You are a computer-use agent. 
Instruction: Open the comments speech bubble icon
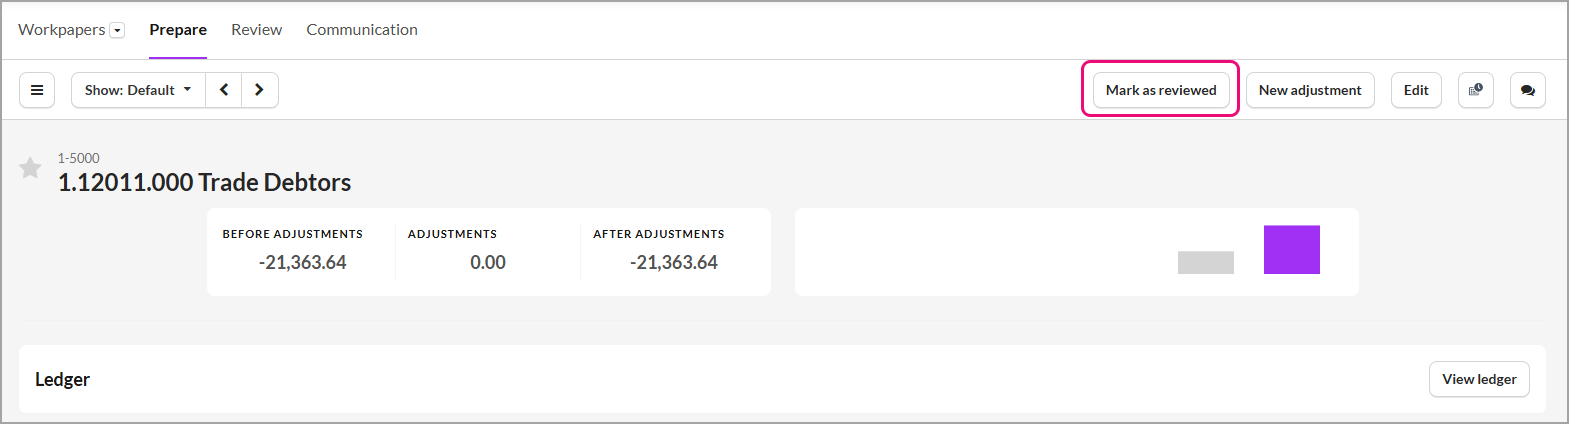pyautogui.click(x=1527, y=90)
